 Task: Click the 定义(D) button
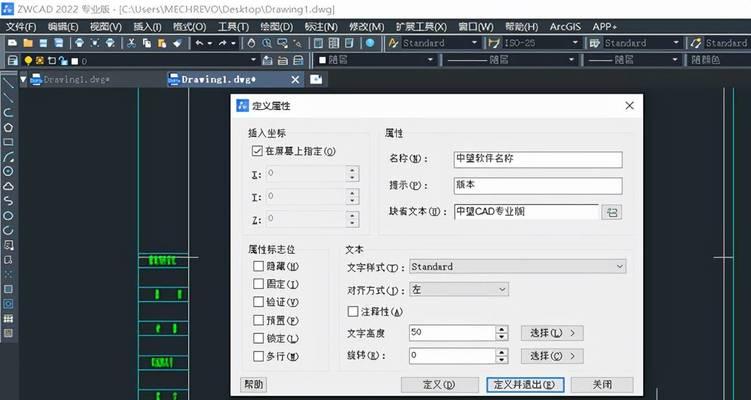click(440, 385)
